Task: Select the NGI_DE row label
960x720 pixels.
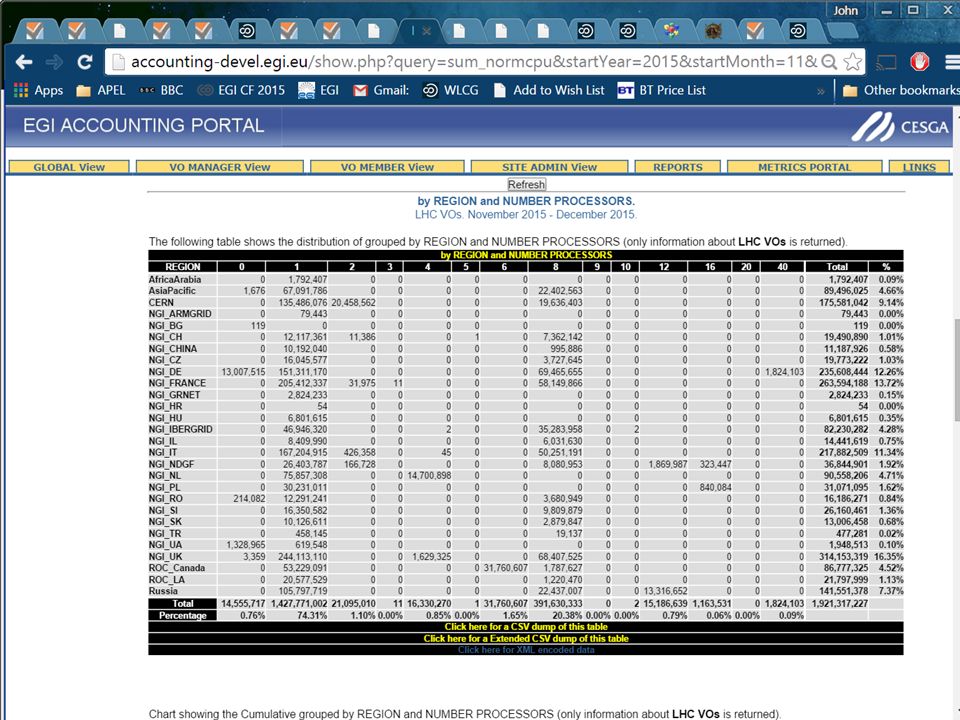Action: (165, 372)
